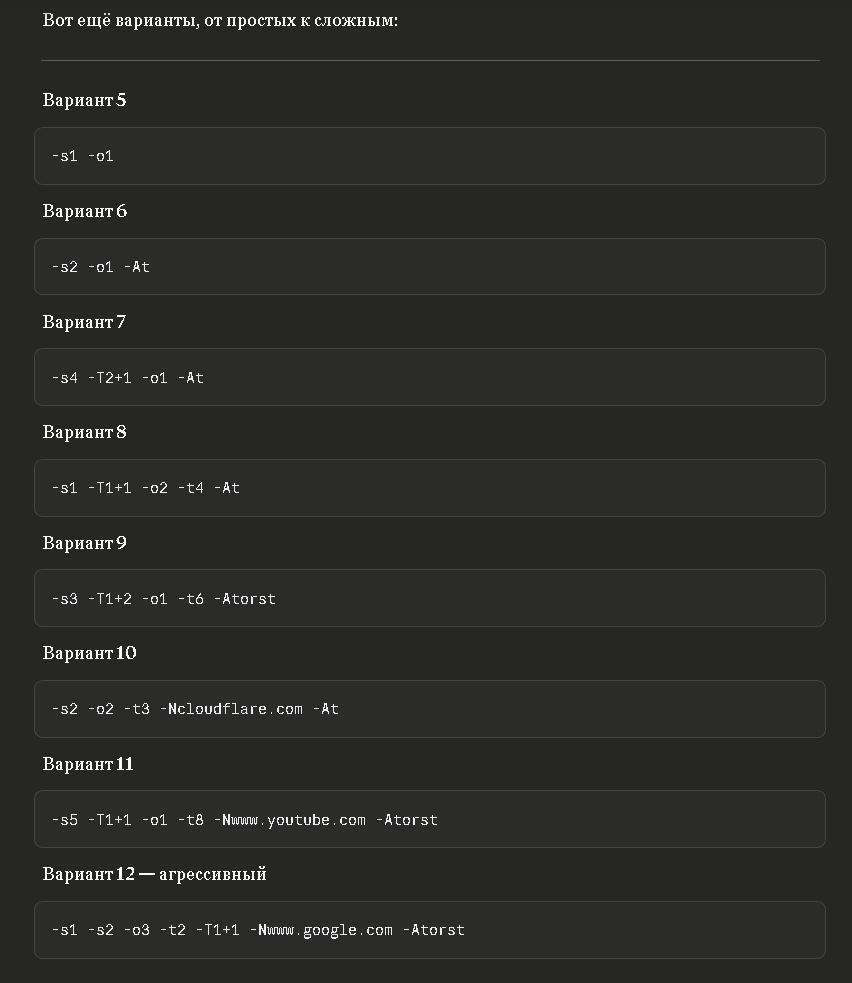Click the "cloudflare.com" text in the code
Image resolution: width=852 pixels, height=983 pixels.
(240, 709)
